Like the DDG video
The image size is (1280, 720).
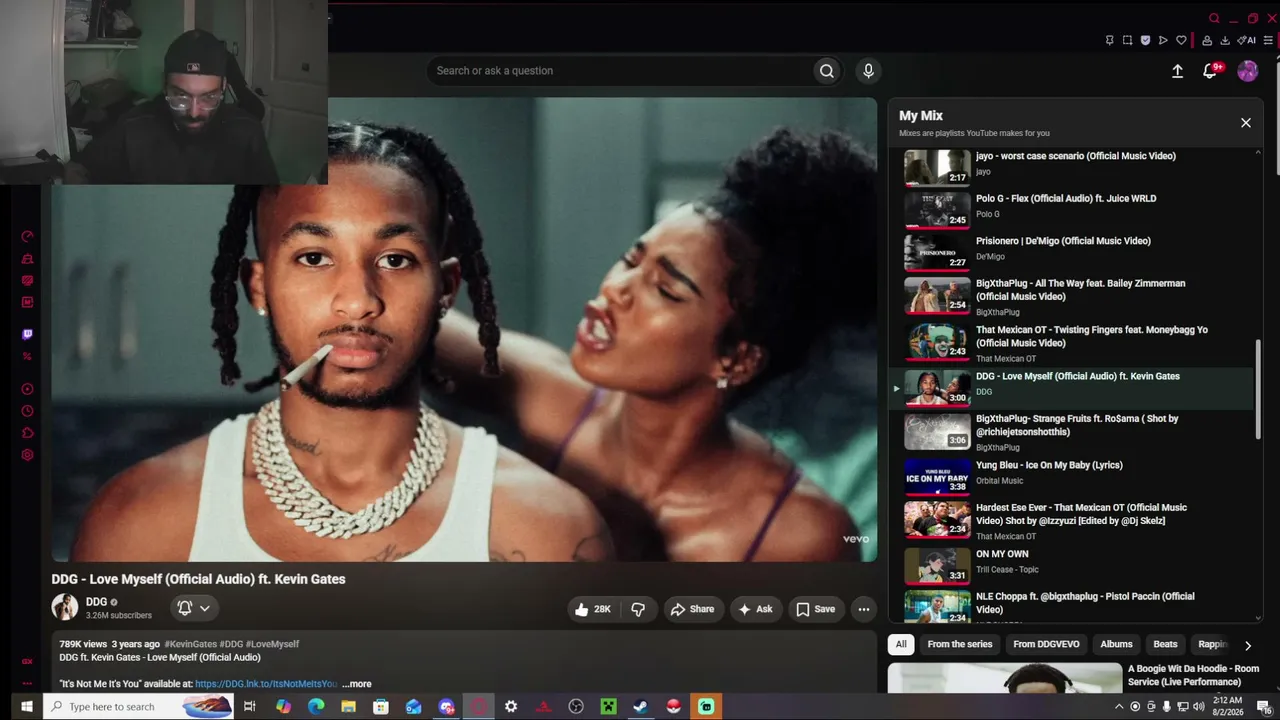coord(593,609)
